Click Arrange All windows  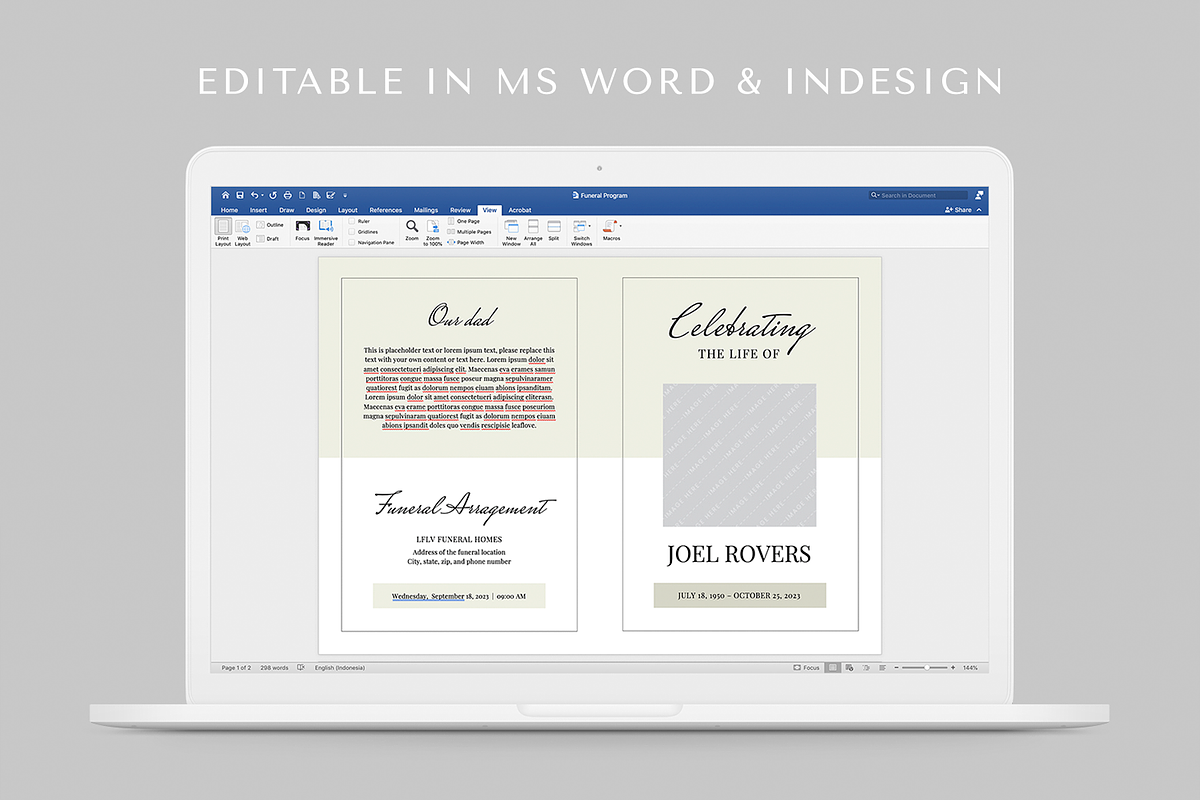point(533,233)
